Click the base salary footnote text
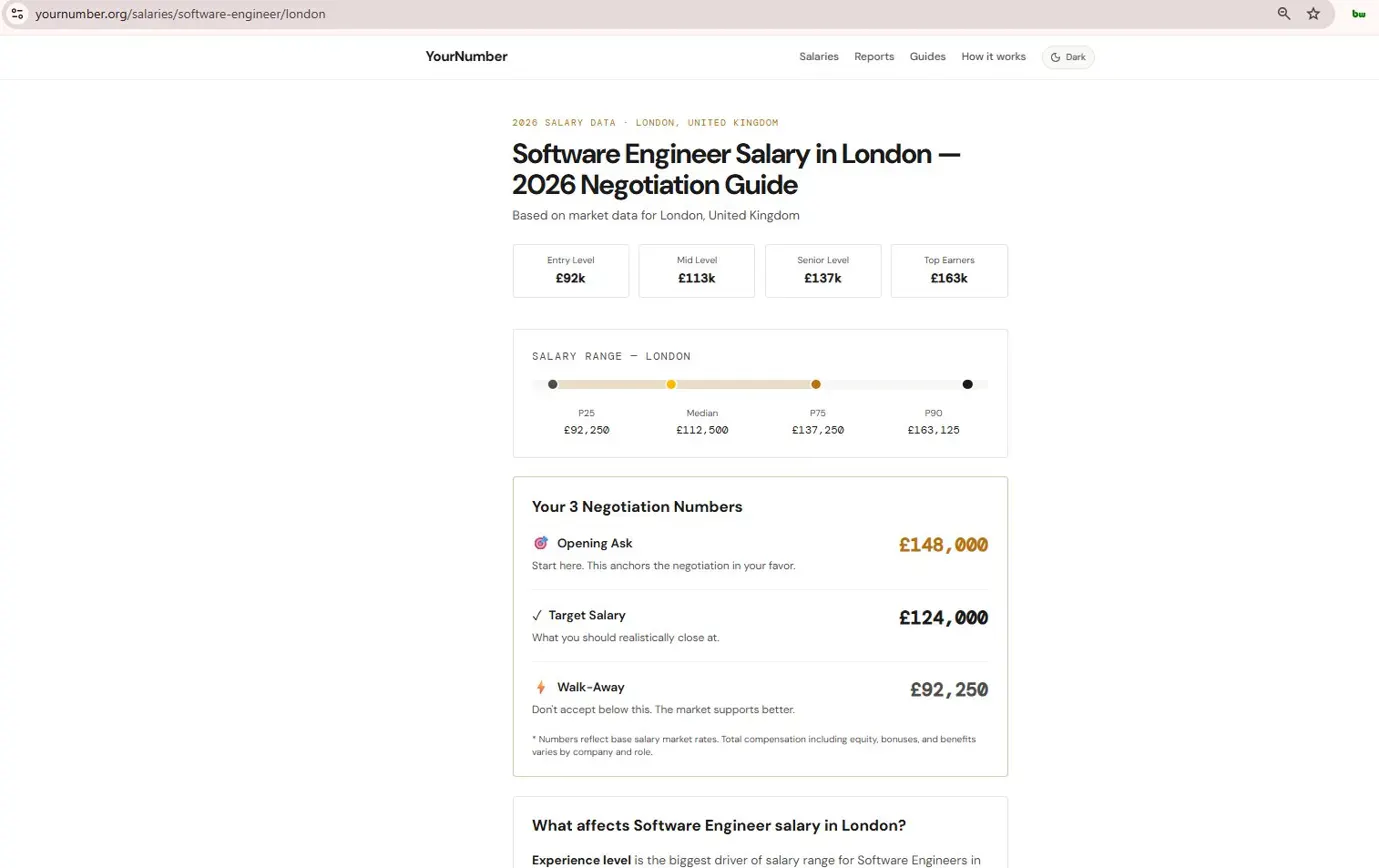Viewport: 1379px width, 868px height. coord(754,745)
